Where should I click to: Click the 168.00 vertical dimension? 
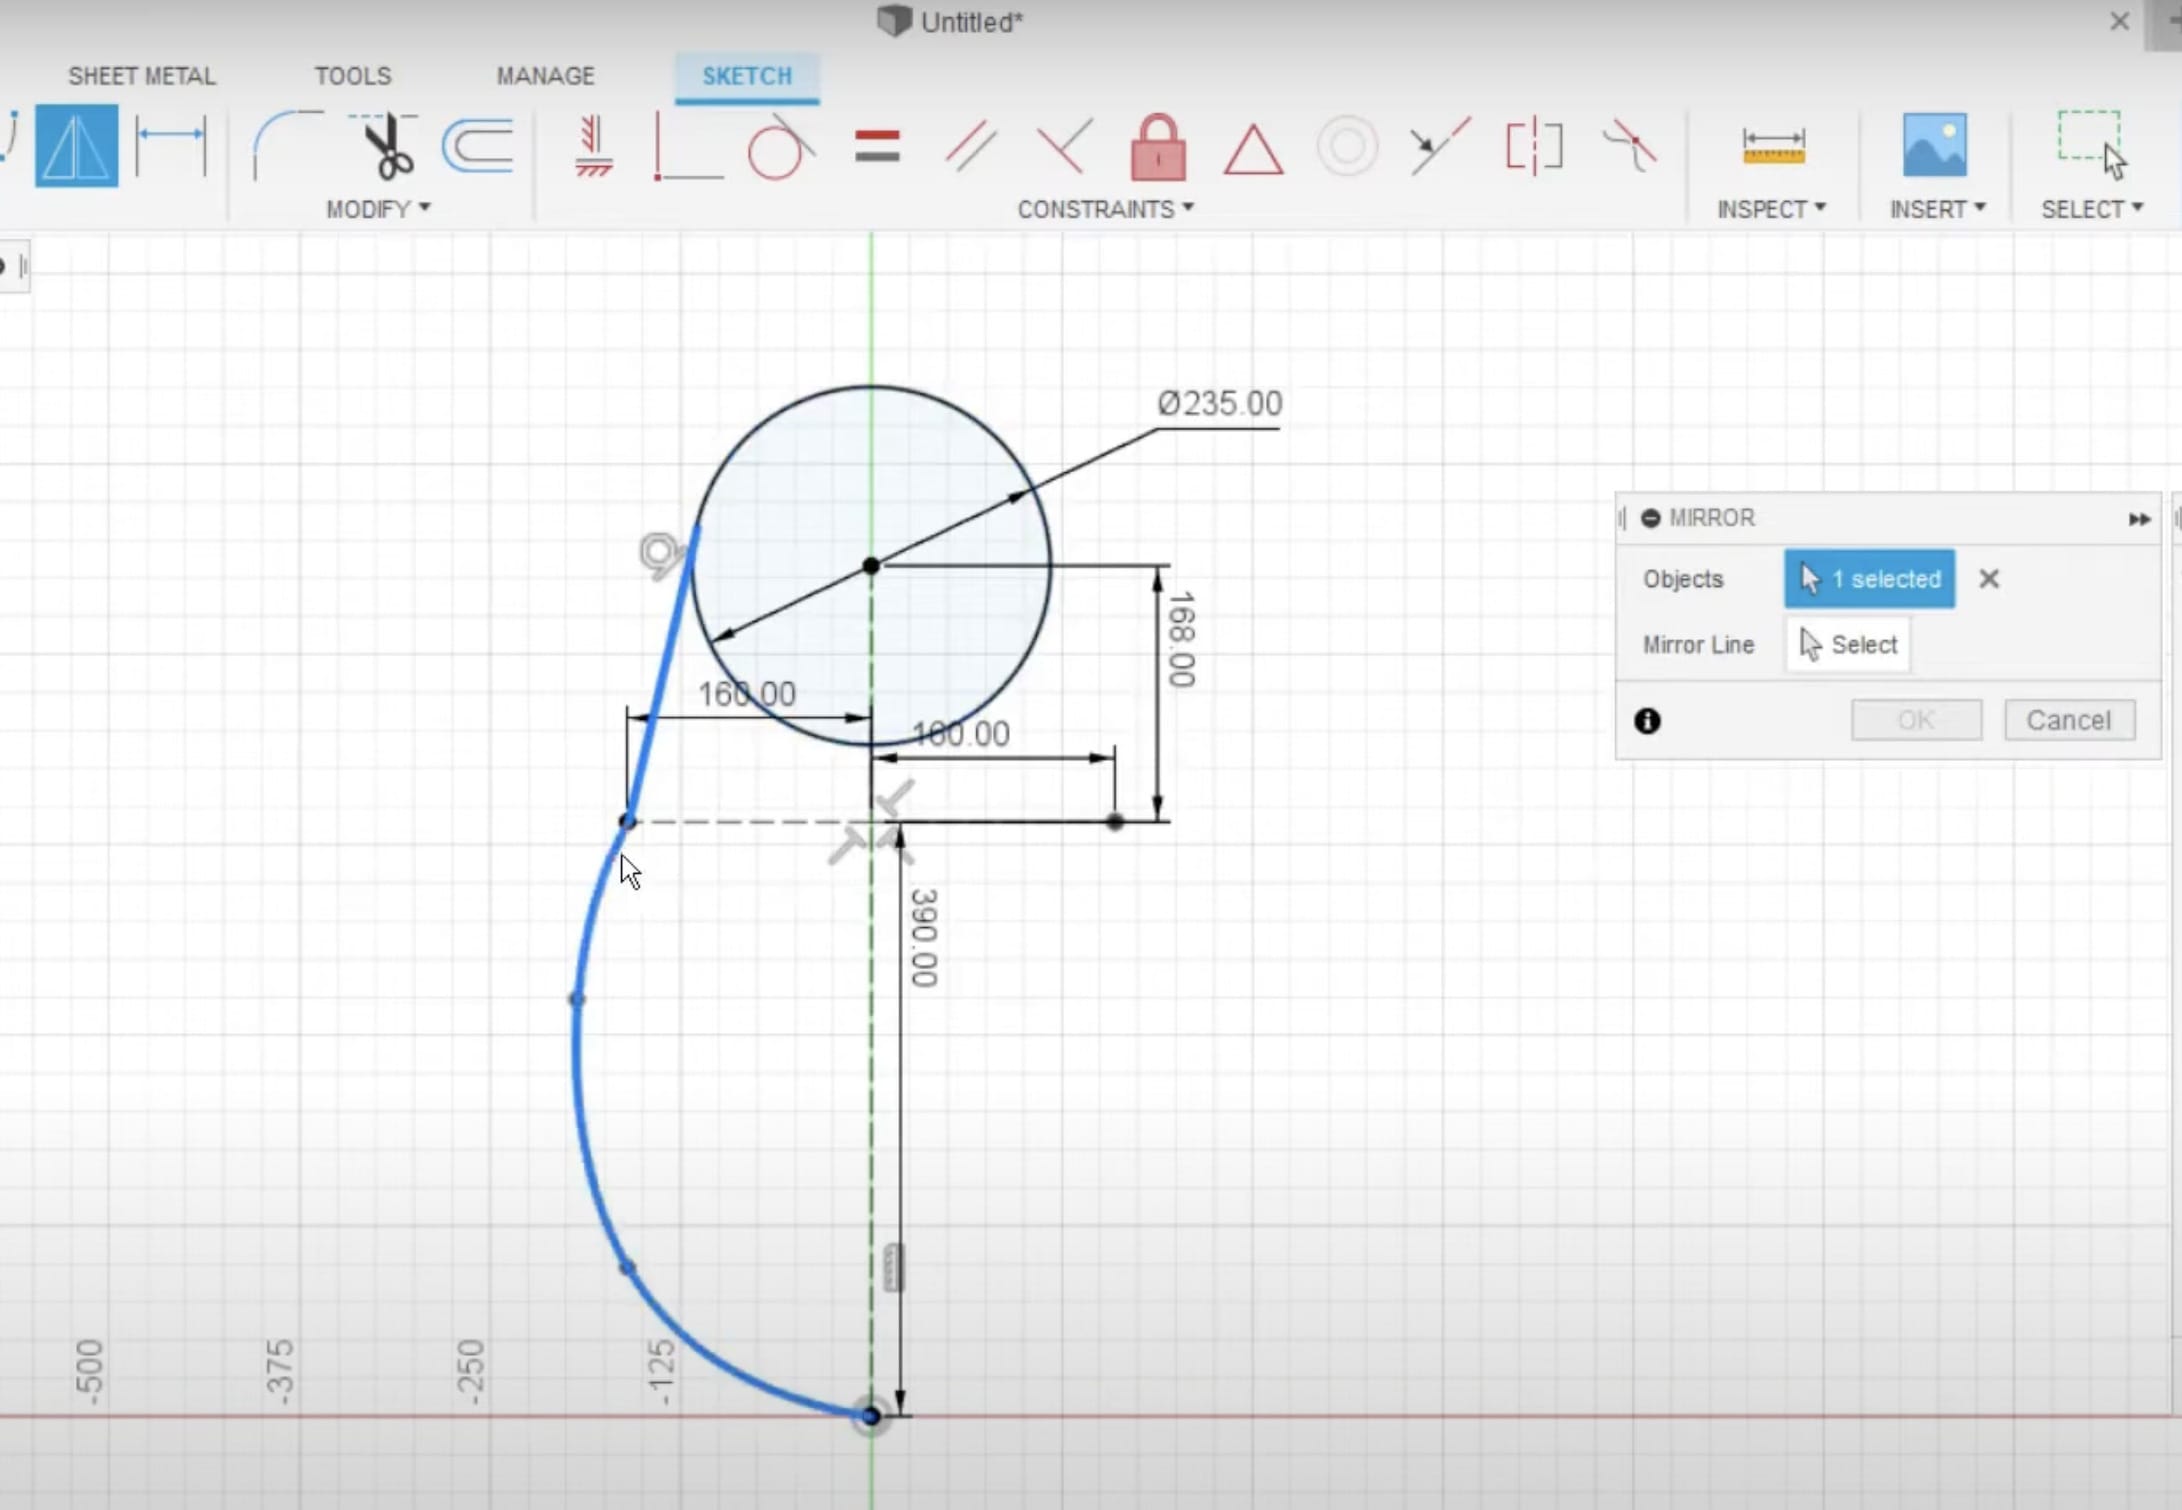[1181, 640]
